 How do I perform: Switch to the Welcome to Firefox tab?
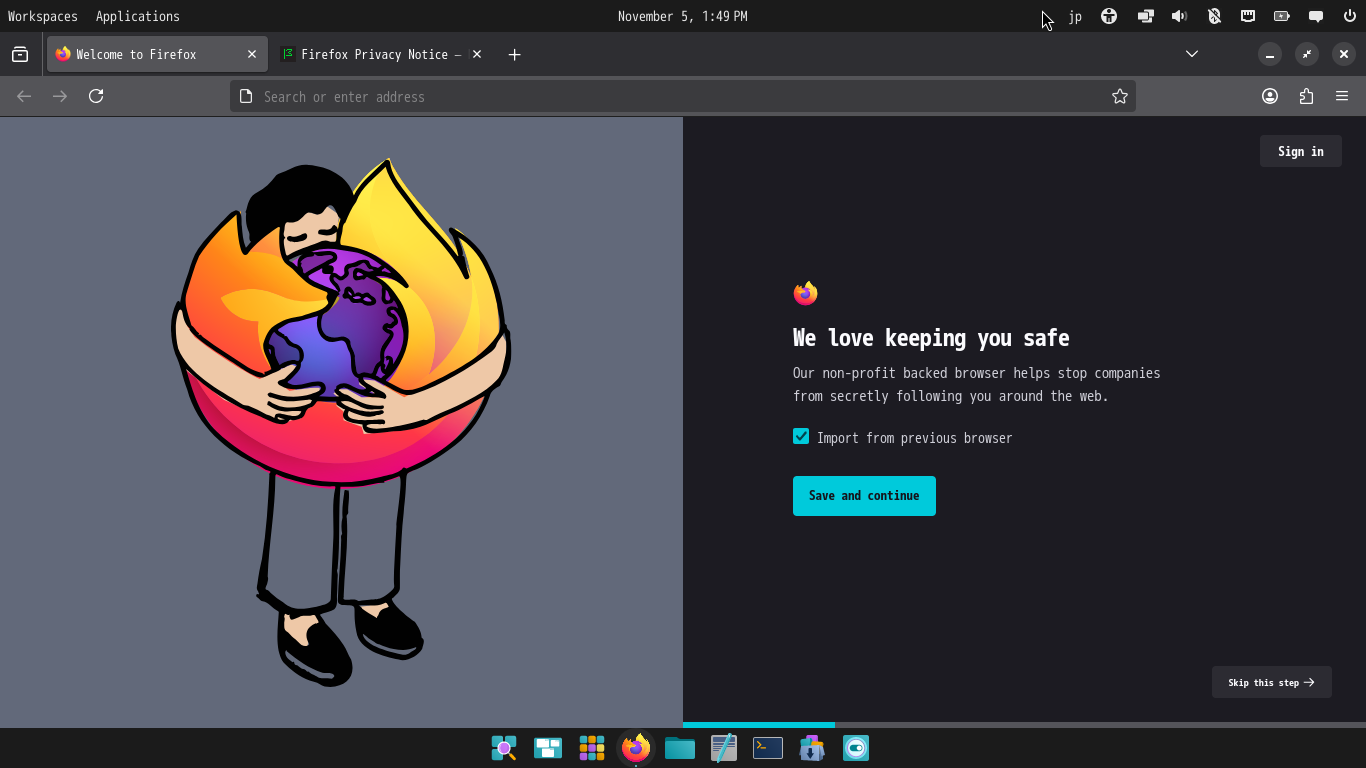(157, 54)
